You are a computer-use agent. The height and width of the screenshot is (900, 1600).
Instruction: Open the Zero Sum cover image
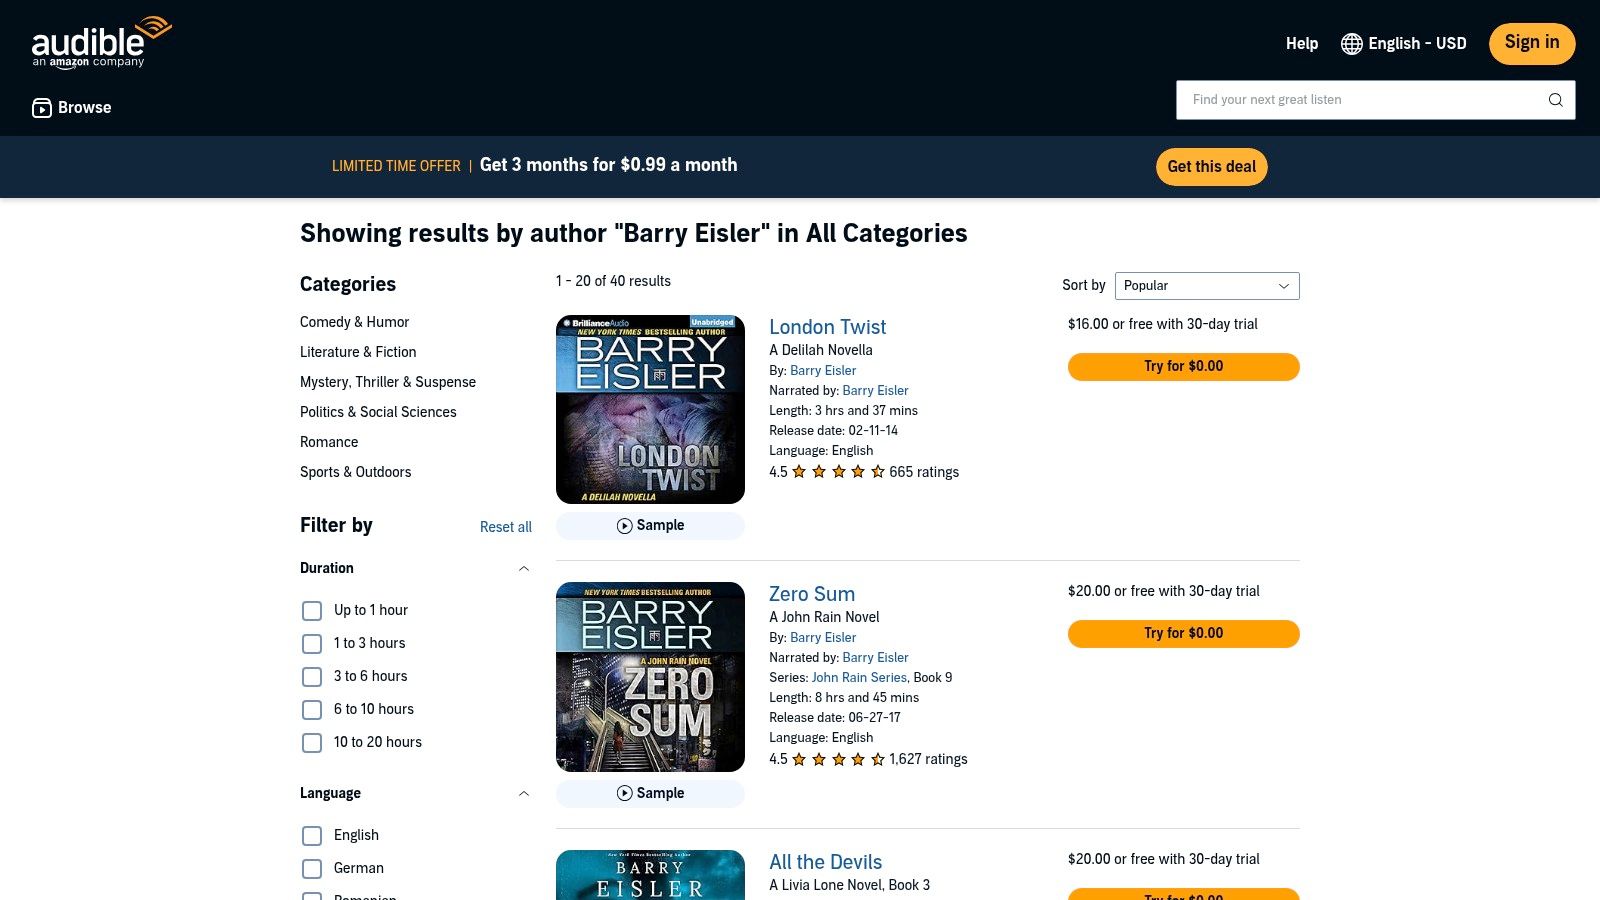click(650, 677)
